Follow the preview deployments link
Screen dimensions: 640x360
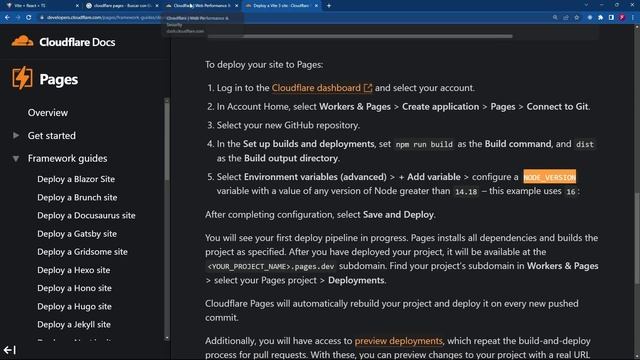click(x=398, y=341)
